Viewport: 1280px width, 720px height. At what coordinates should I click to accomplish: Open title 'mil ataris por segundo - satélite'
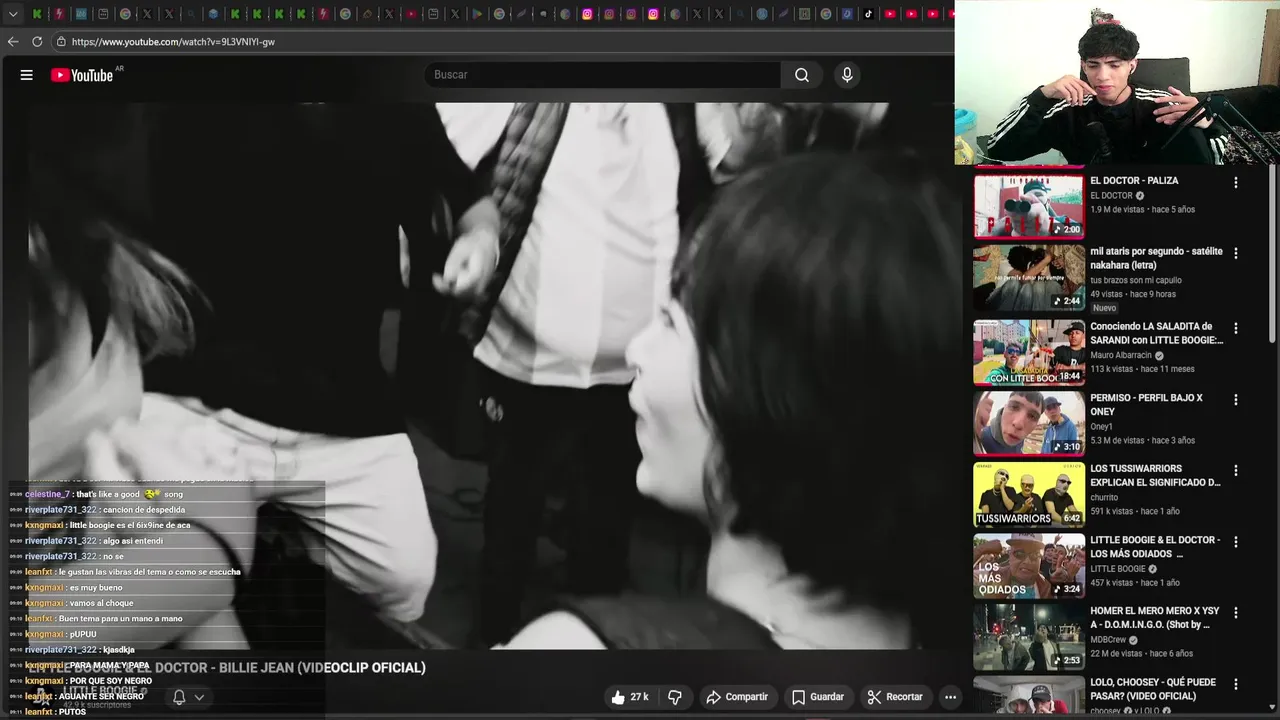pyautogui.click(x=1156, y=258)
